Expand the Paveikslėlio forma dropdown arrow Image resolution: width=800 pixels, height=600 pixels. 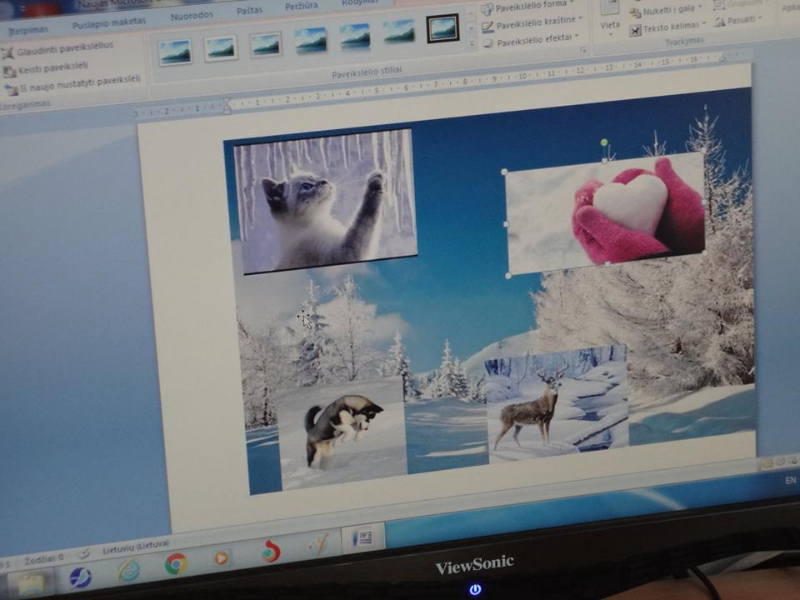coord(572,4)
